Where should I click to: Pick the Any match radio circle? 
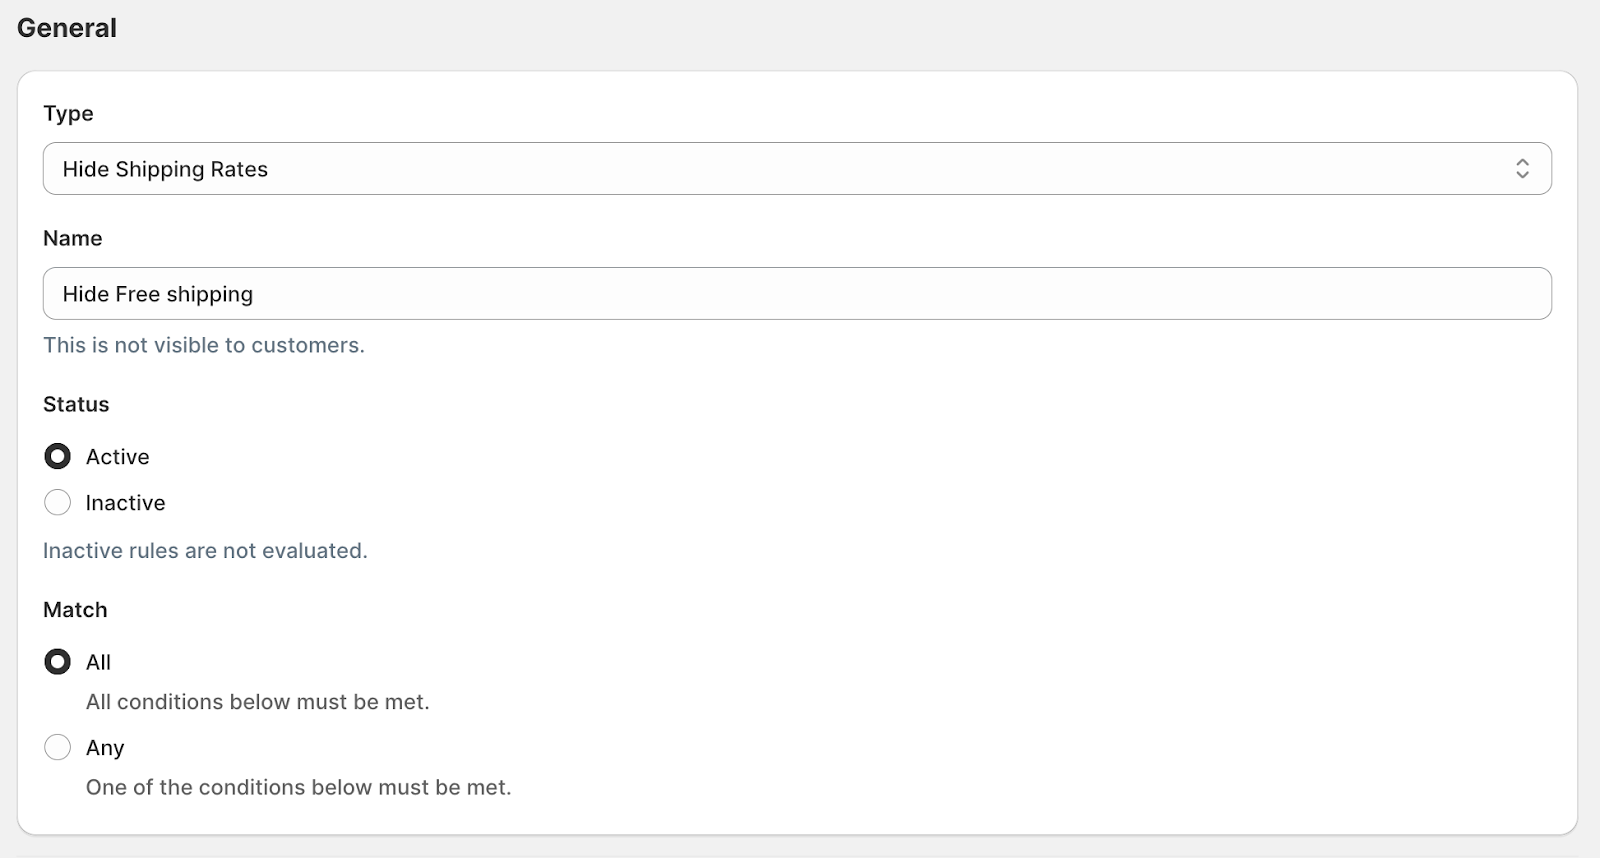click(x=58, y=747)
